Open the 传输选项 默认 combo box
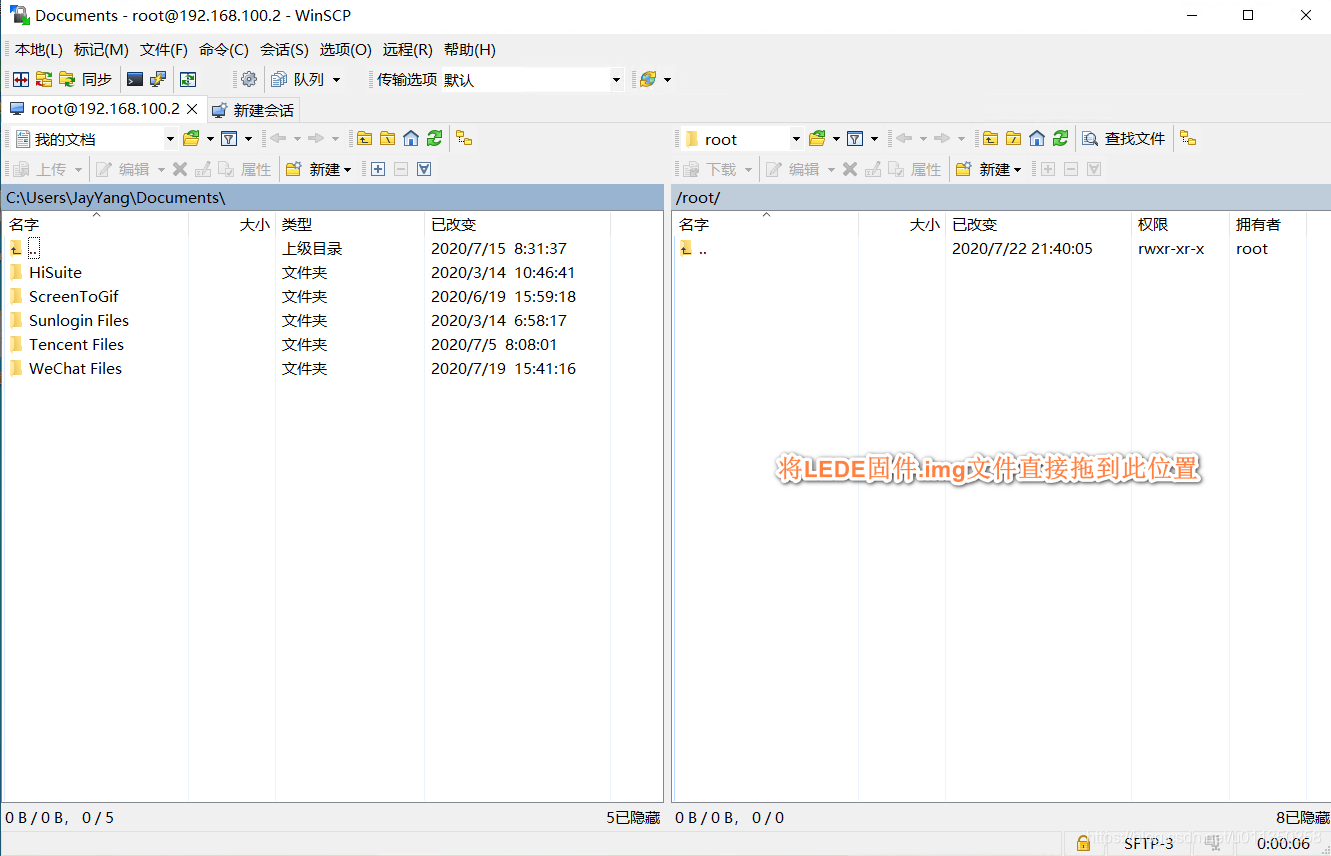Image resolution: width=1331 pixels, height=856 pixels. tap(532, 79)
